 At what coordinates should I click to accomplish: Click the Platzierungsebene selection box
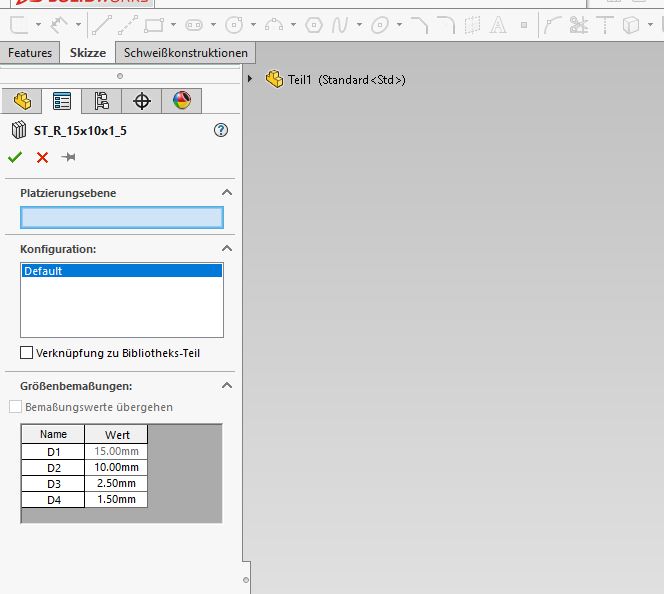click(x=122, y=217)
